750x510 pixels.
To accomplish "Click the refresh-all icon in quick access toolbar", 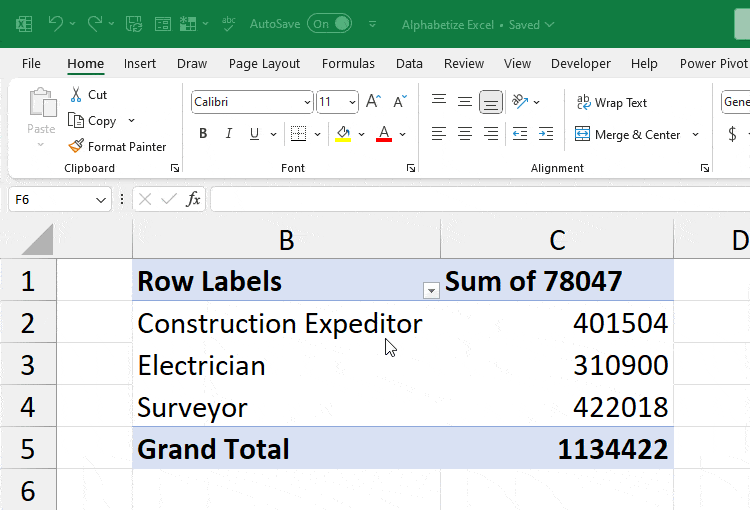I will [133, 23].
